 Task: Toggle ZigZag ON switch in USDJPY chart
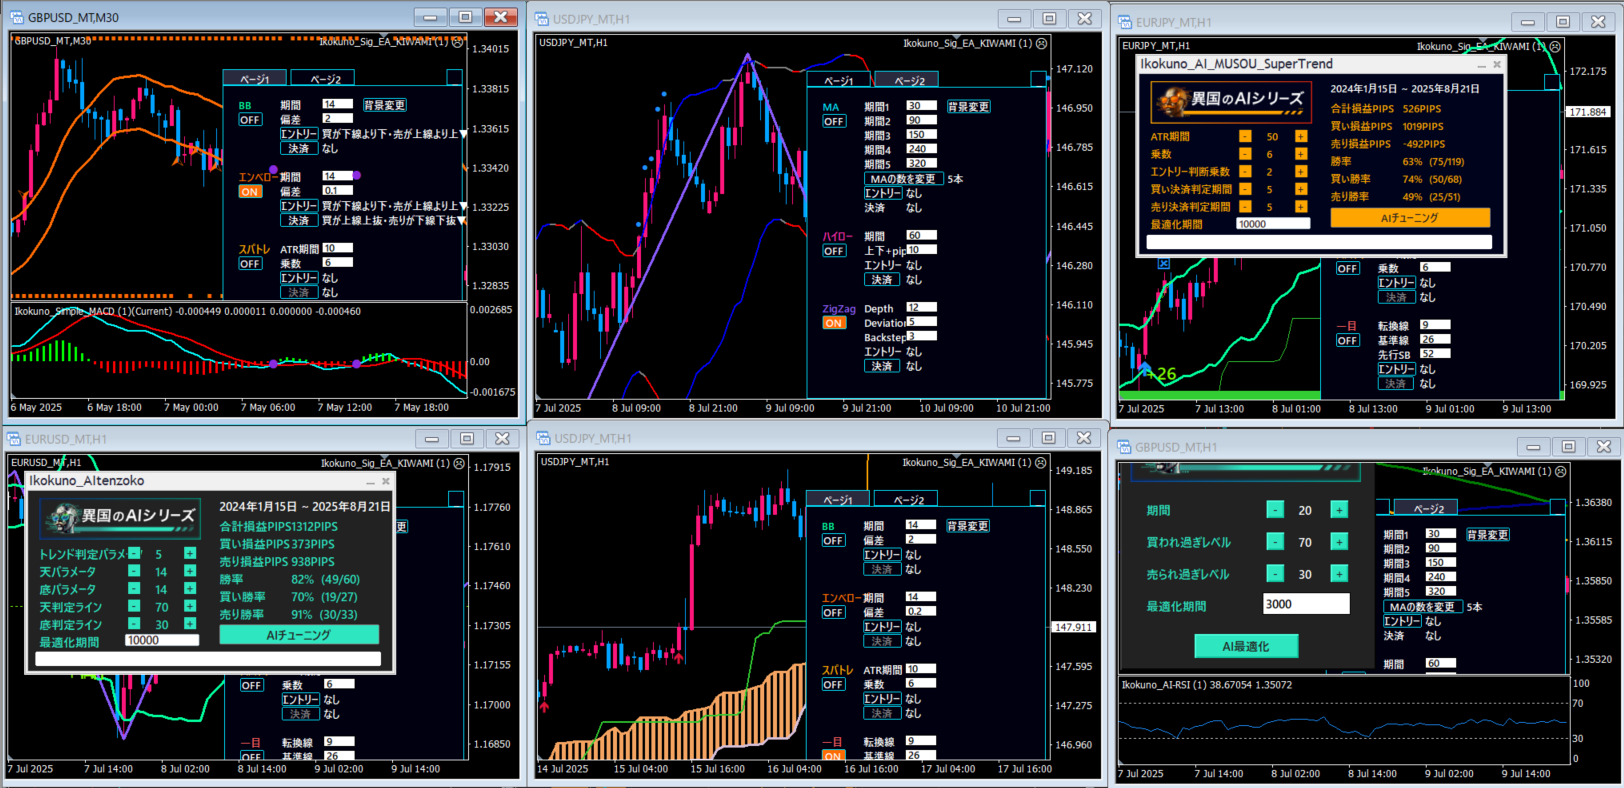point(834,323)
